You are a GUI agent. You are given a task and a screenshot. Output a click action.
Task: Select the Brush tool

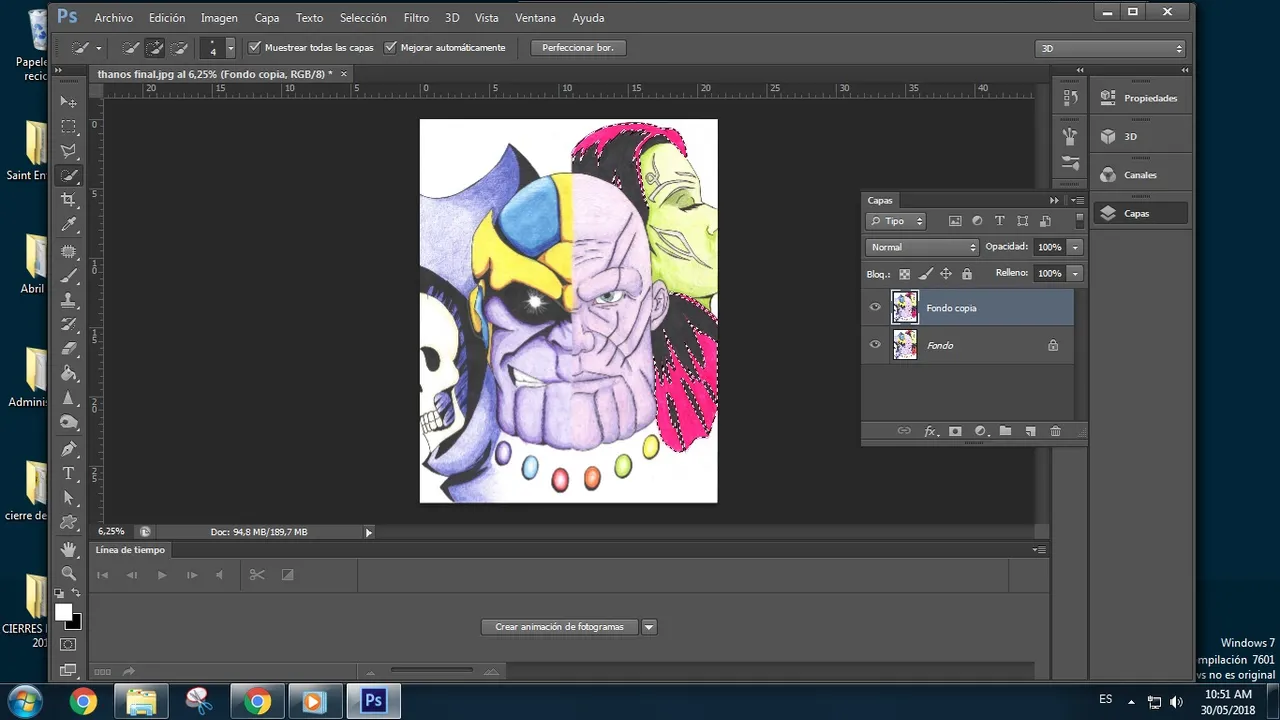pos(68,275)
